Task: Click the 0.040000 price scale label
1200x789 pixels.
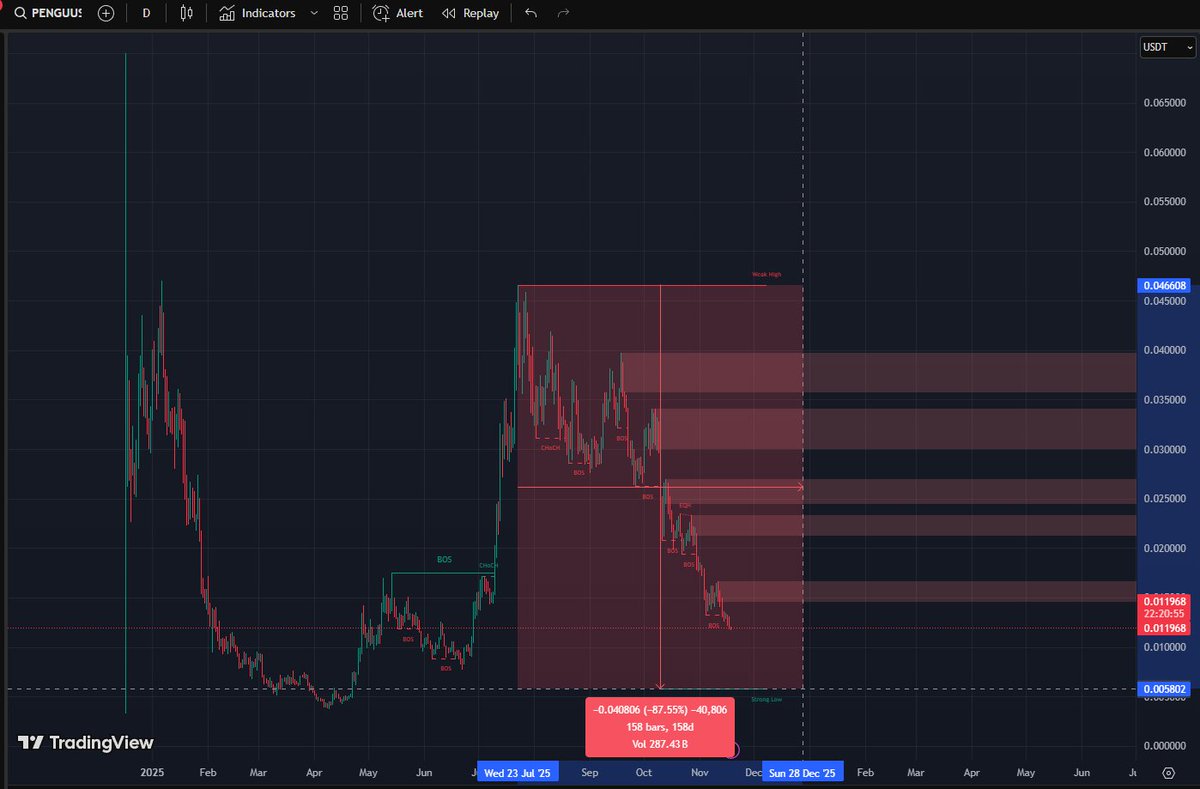Action: tap(1164, 350)
